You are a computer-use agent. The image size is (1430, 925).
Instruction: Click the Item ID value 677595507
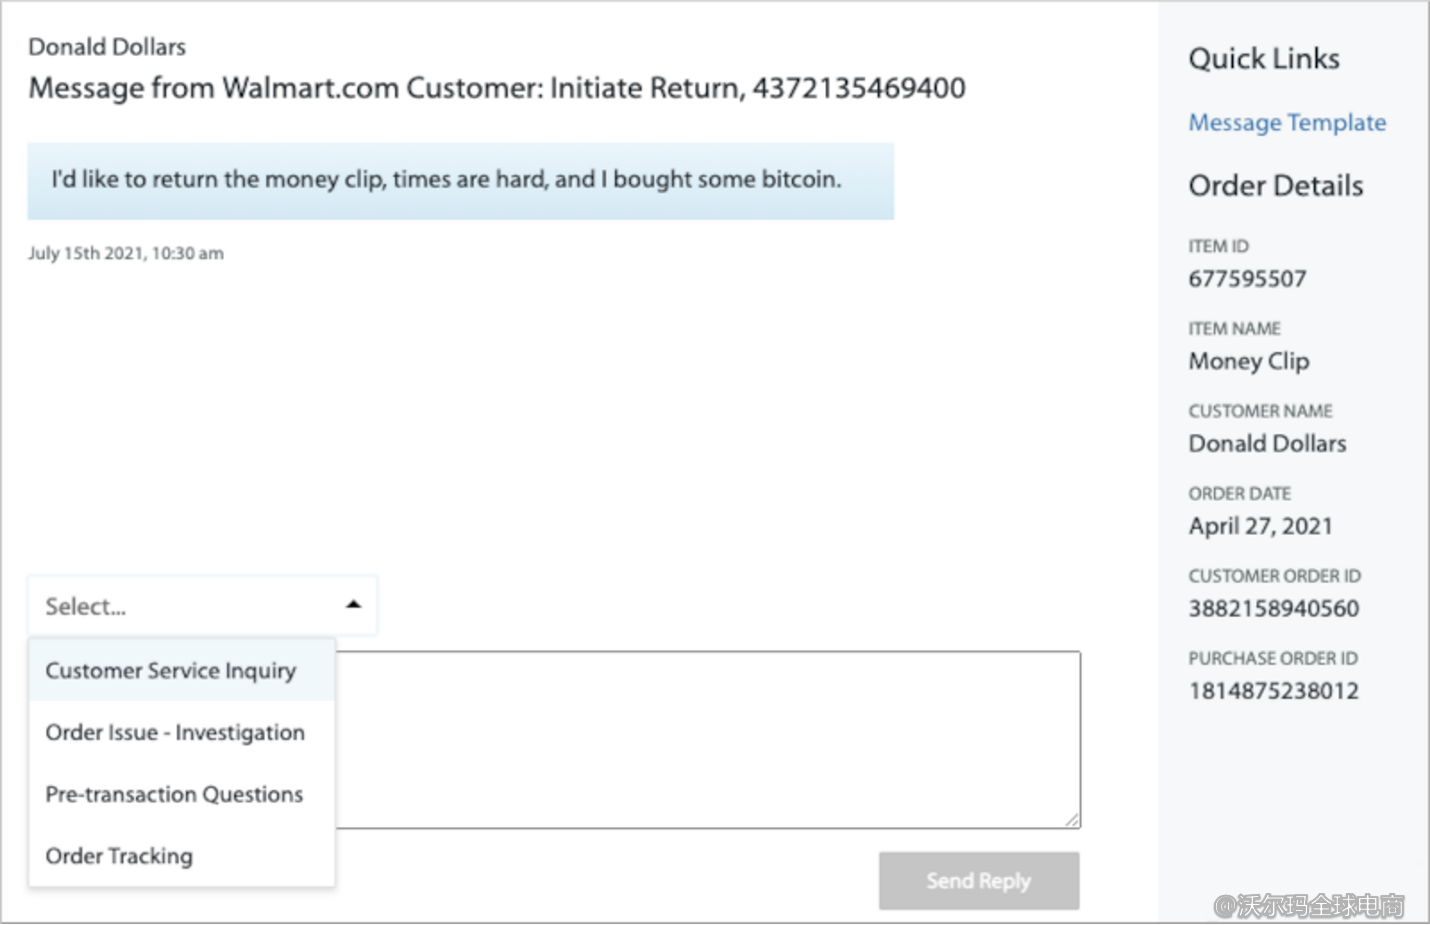tap(1247, 279)
